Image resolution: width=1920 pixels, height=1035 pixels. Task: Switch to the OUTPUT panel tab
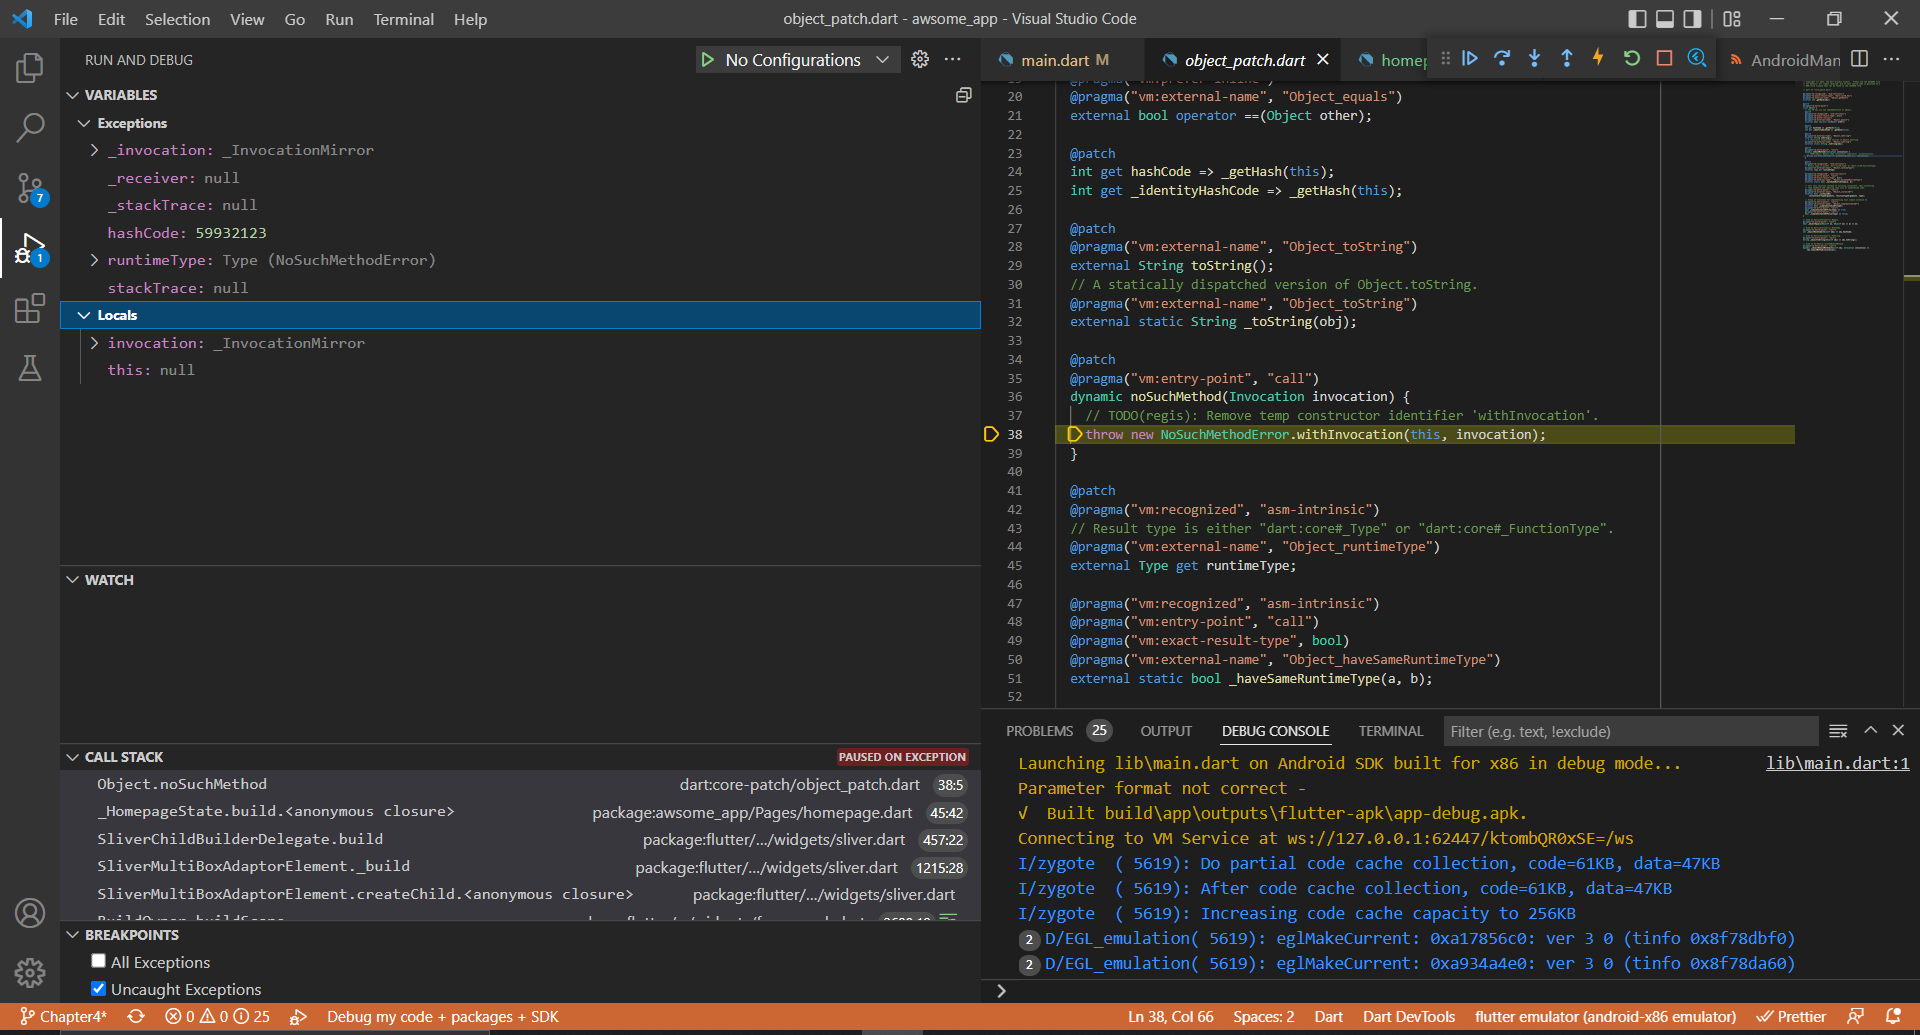(x=1166, y=731)
